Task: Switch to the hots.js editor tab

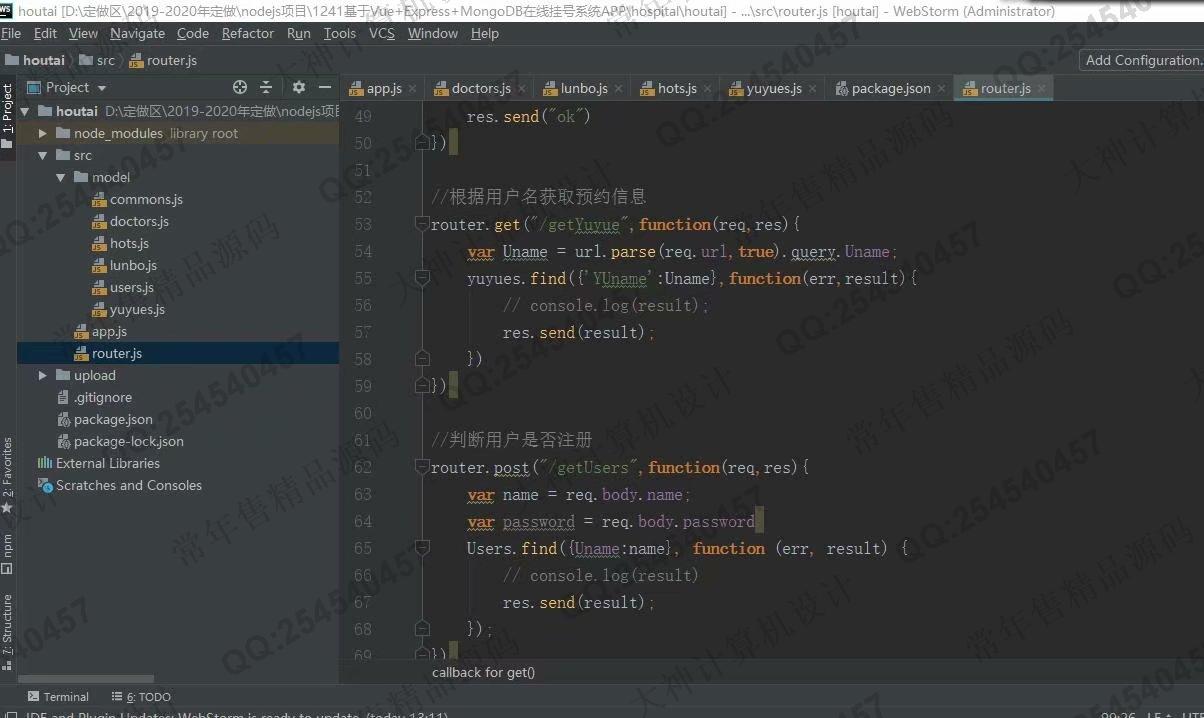Action: pyautogui.click(x=677, y=88)
